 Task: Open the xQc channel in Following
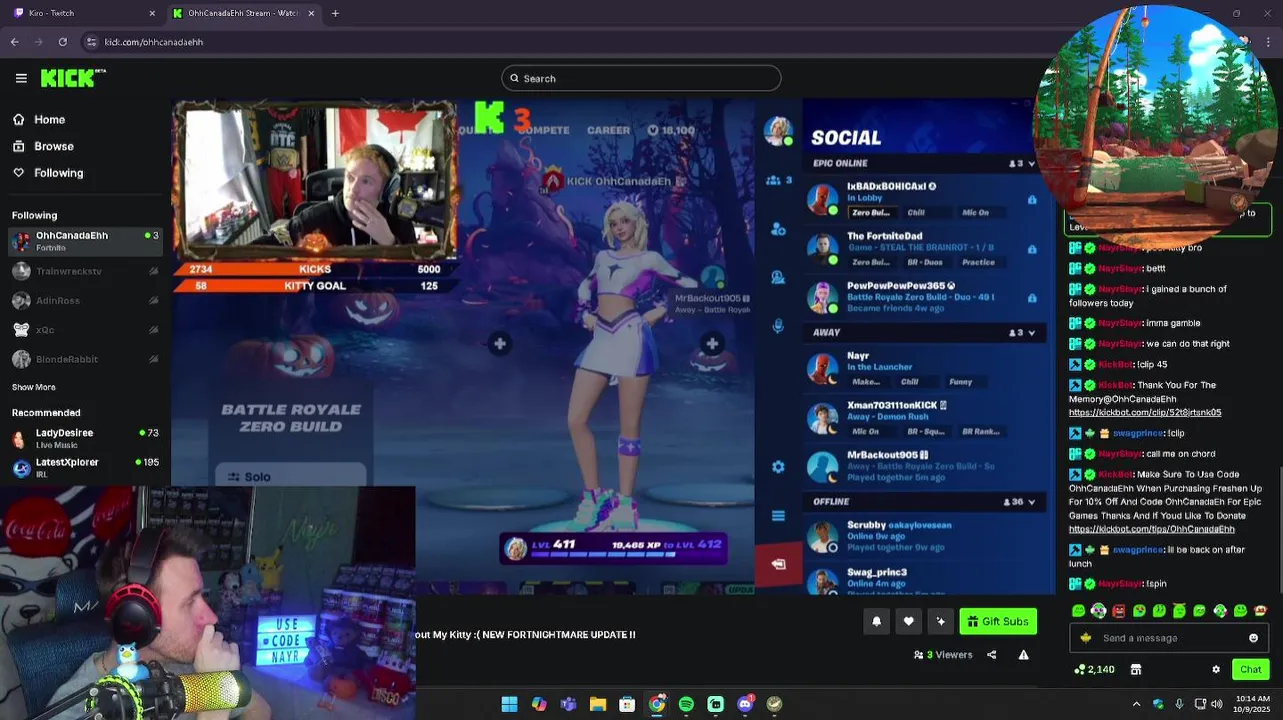click(84, 329)
